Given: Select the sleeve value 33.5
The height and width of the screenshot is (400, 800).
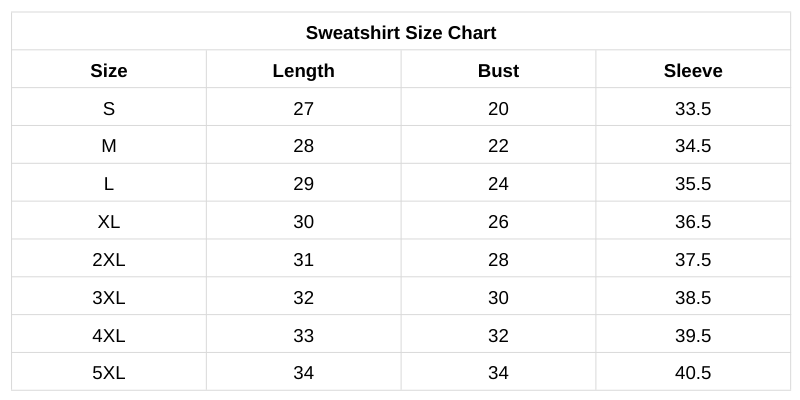Looking at the screenshot, I should [x=693, y=109].
